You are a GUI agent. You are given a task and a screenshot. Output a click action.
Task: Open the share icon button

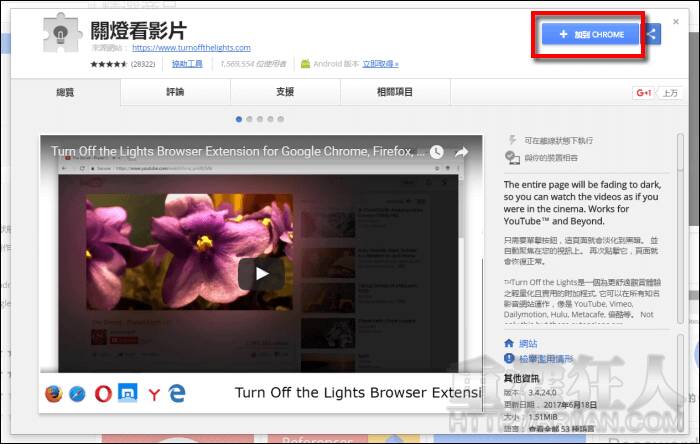(x=652, y=34)
